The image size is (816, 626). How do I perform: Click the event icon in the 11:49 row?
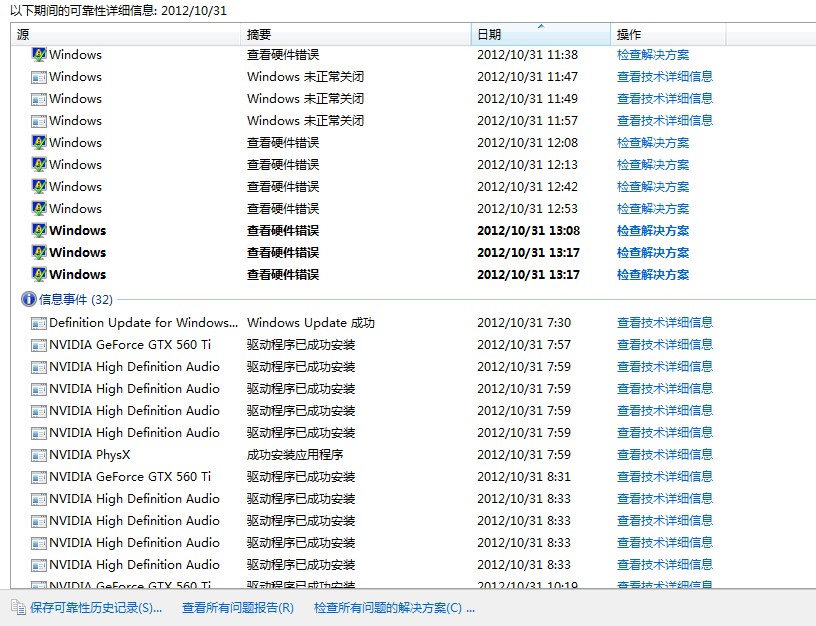coord(39,99)
